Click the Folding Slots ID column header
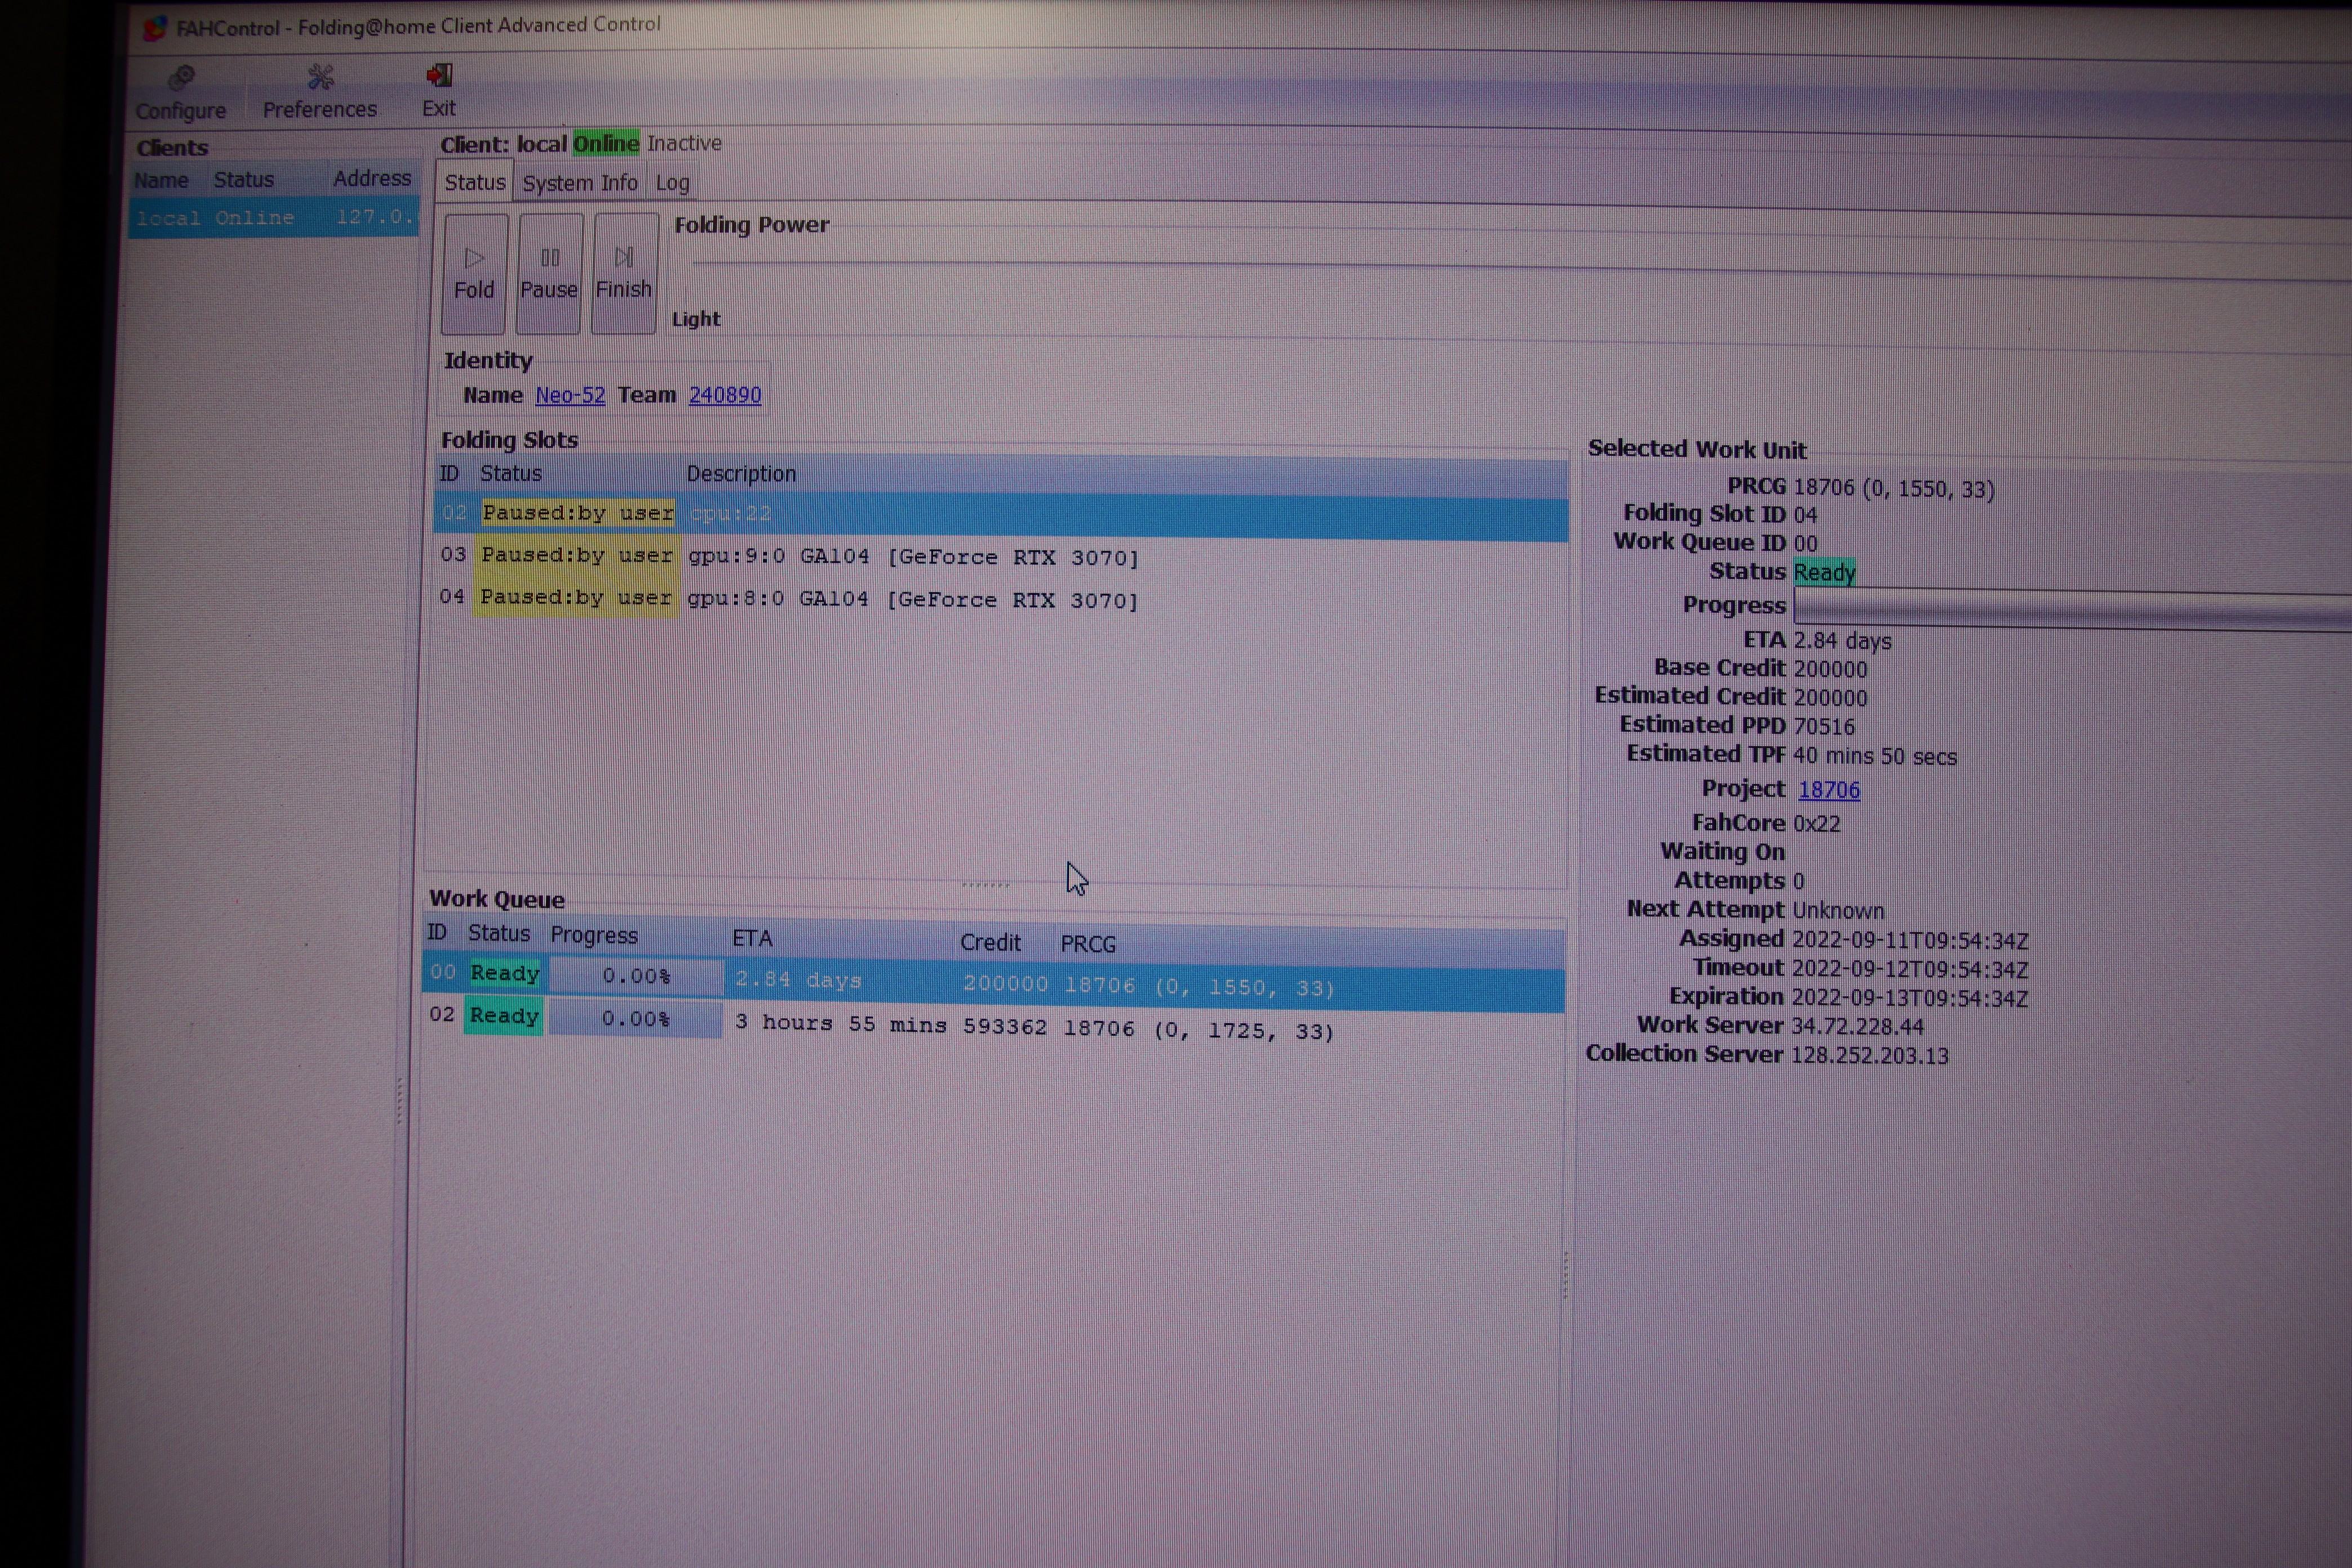This screenshot has width=2352, height=1568. (x=449, y=473)
